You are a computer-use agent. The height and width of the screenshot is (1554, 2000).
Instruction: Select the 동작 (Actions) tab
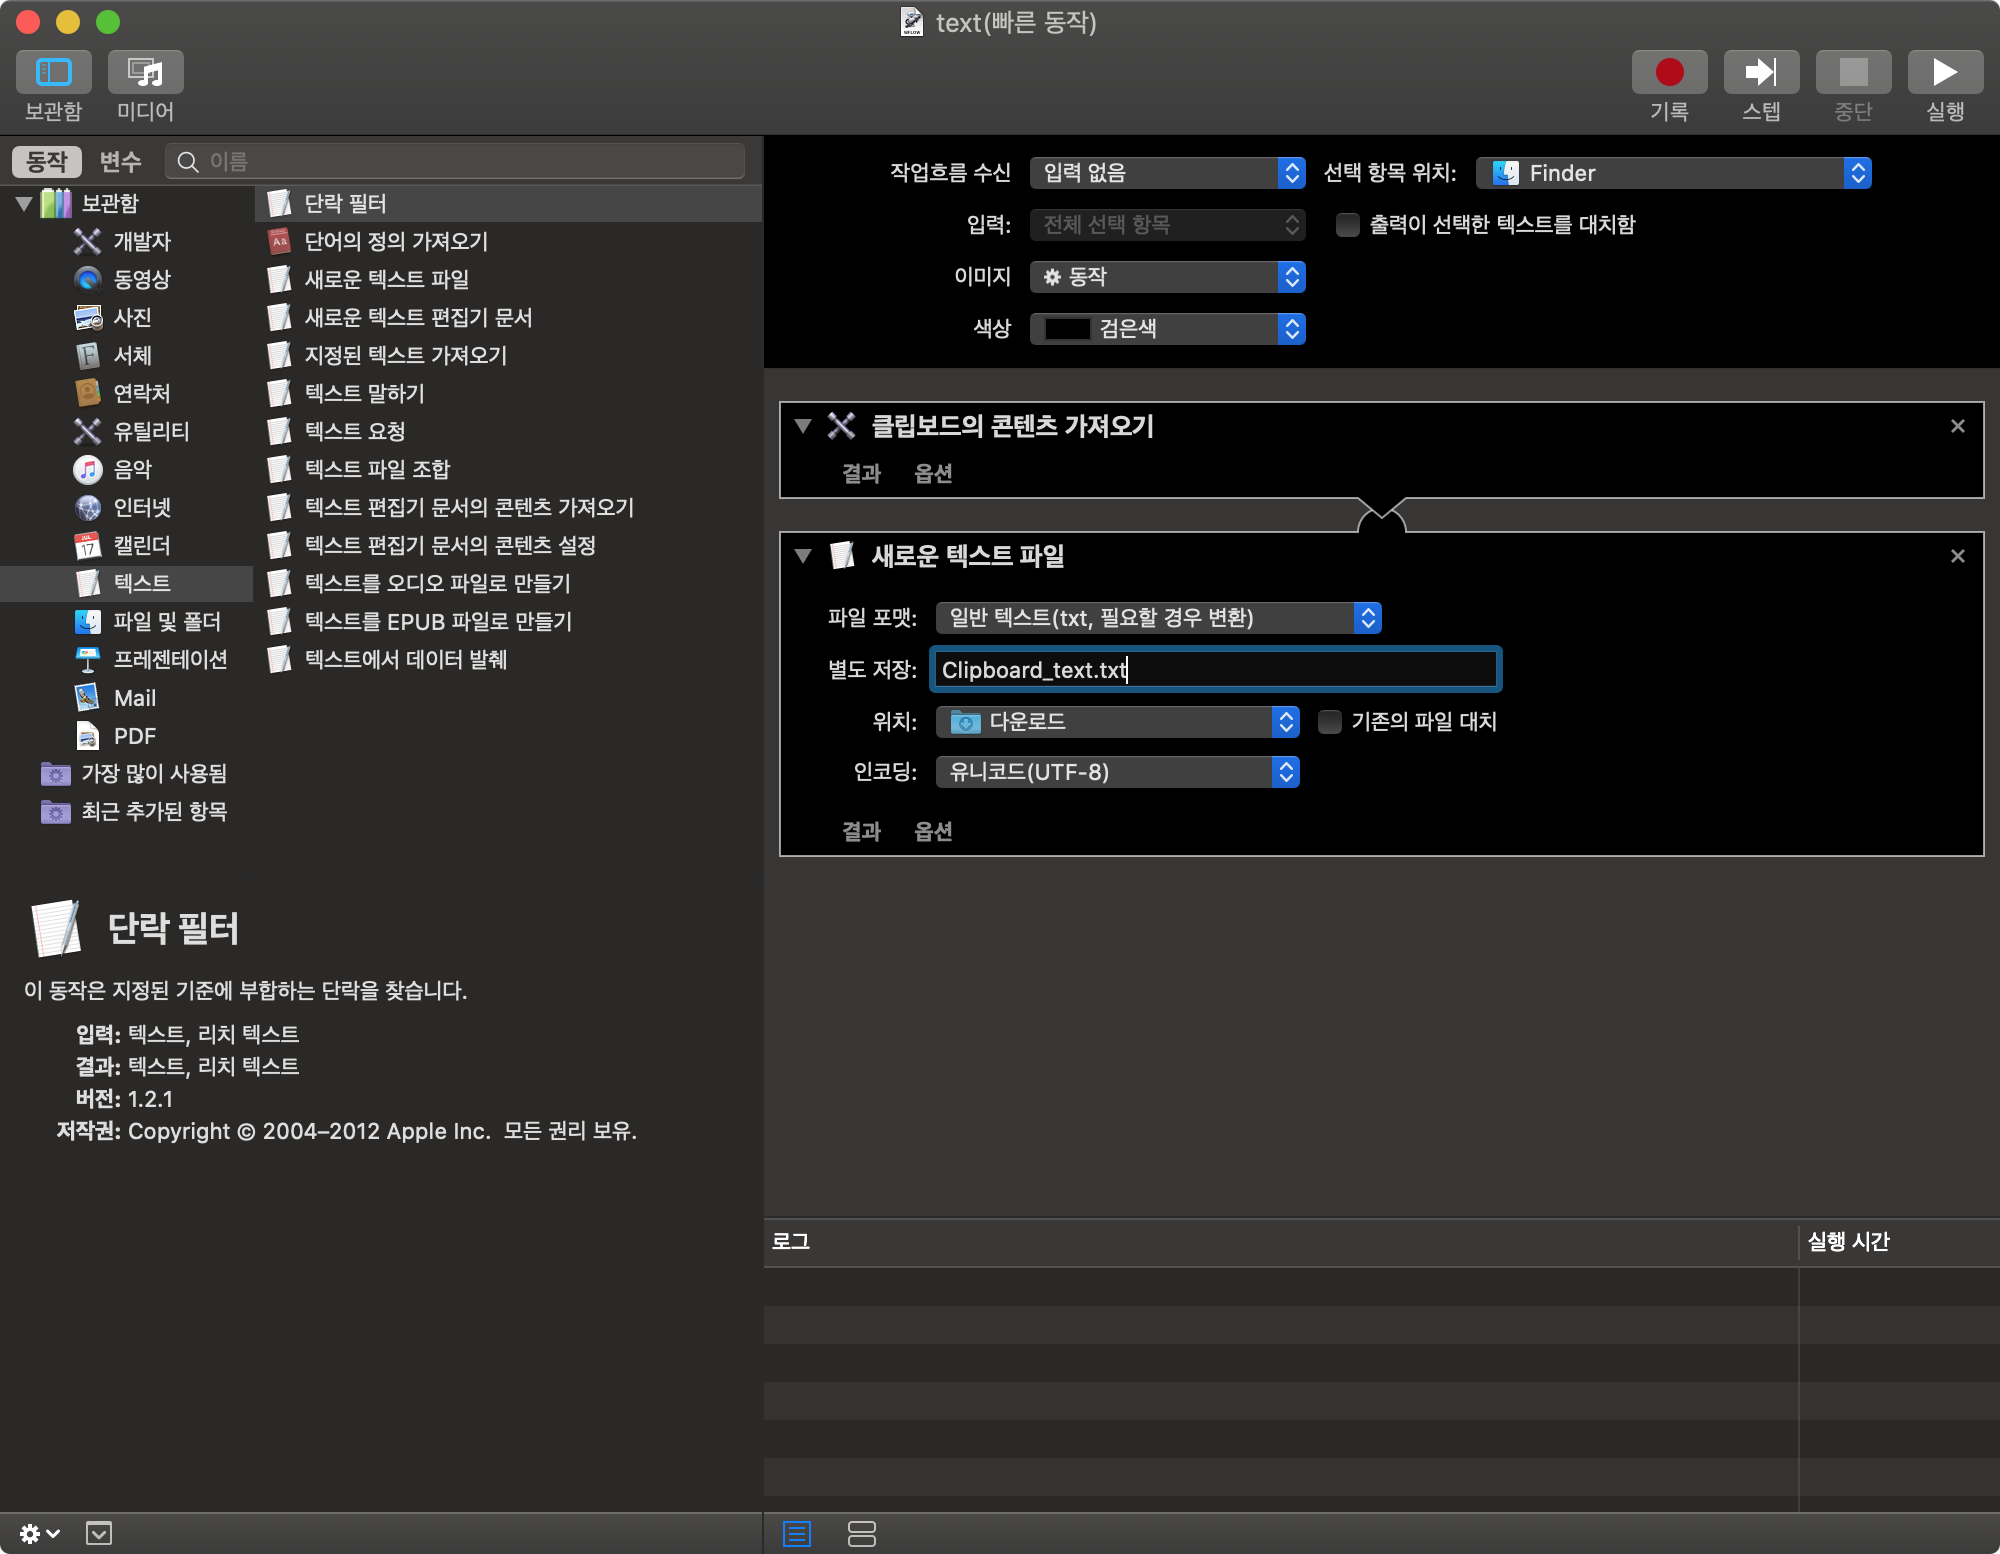click(x=46, y=161)
